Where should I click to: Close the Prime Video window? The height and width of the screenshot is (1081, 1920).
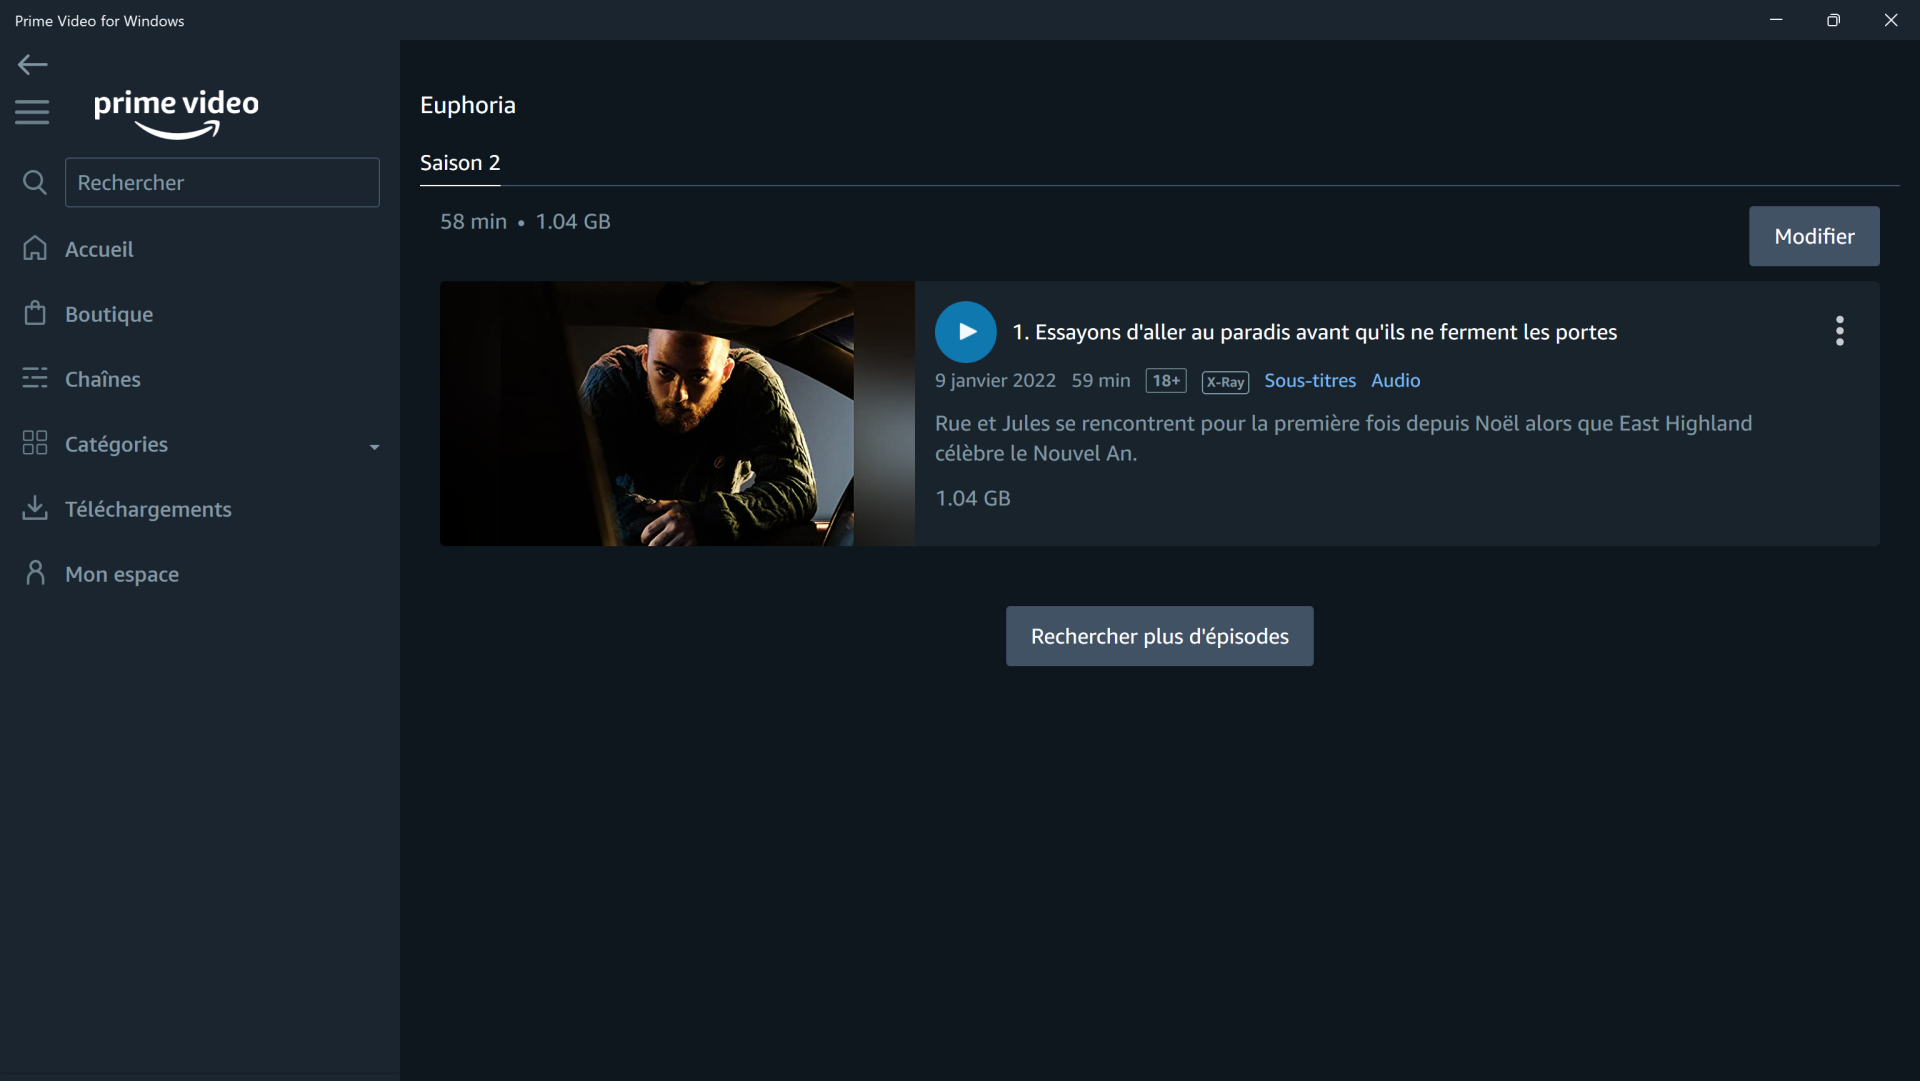(1891, 20)
